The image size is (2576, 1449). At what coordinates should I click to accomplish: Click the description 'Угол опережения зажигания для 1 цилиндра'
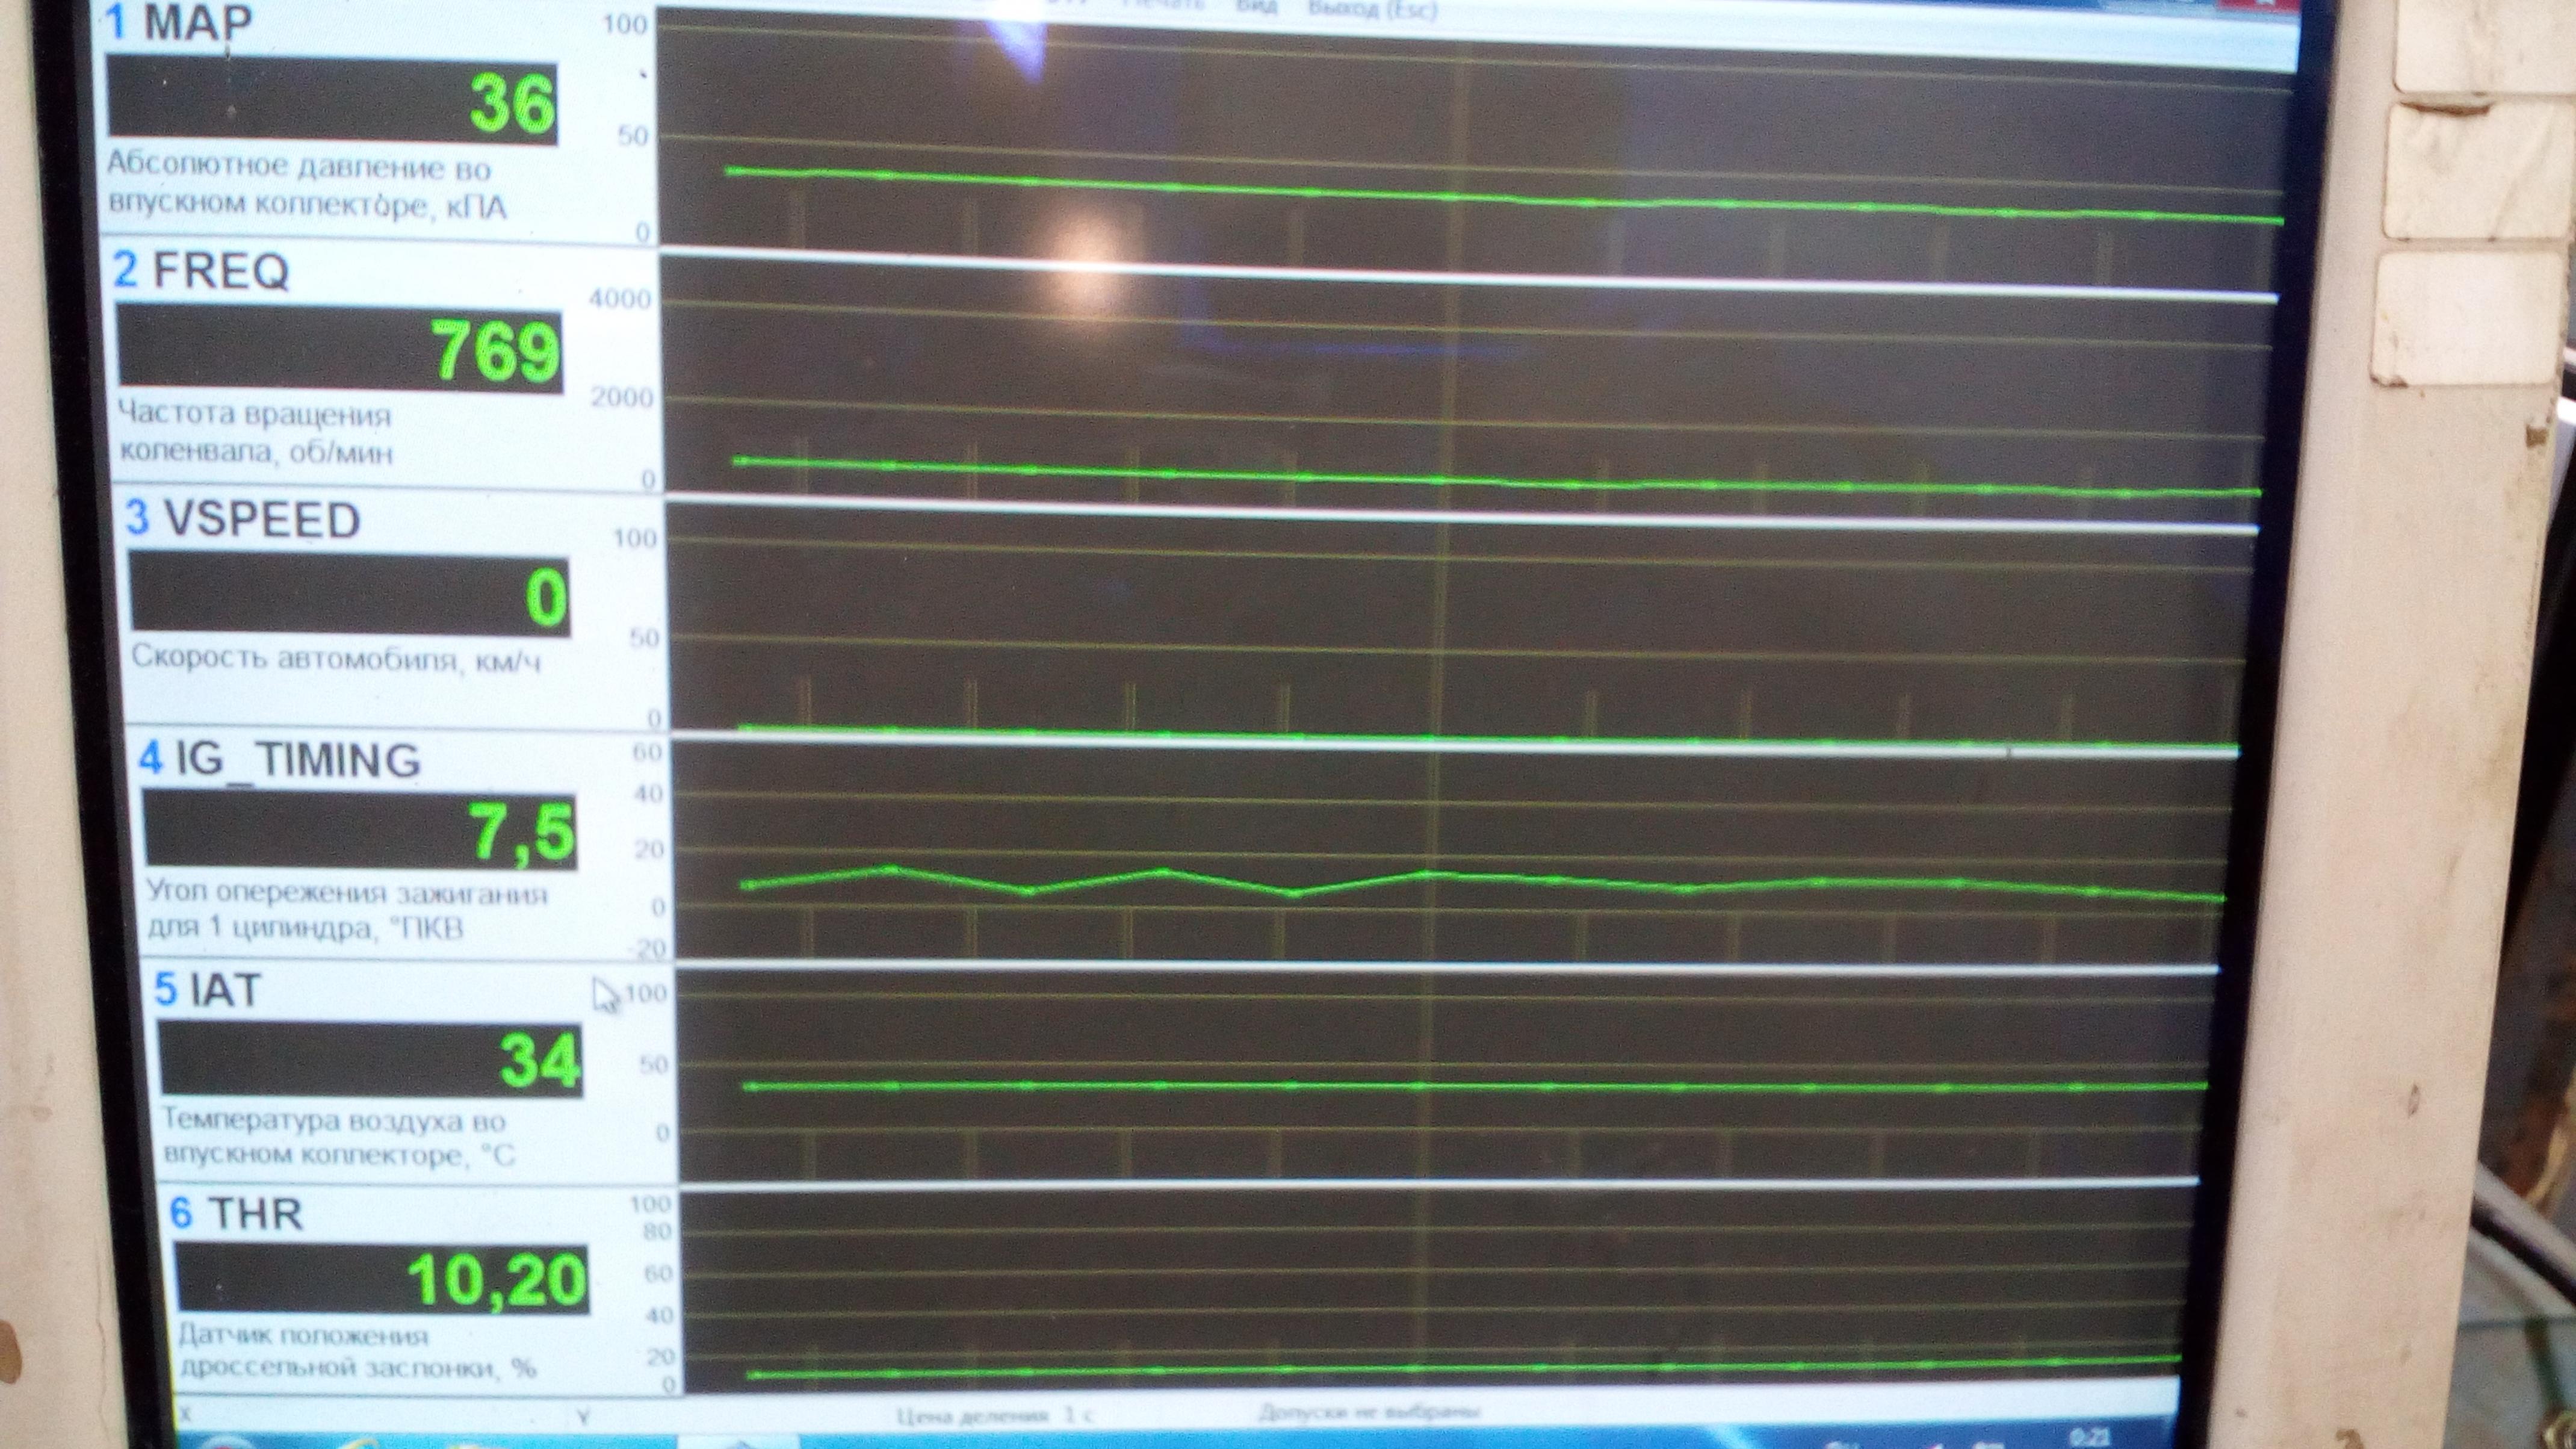[346, 909]
